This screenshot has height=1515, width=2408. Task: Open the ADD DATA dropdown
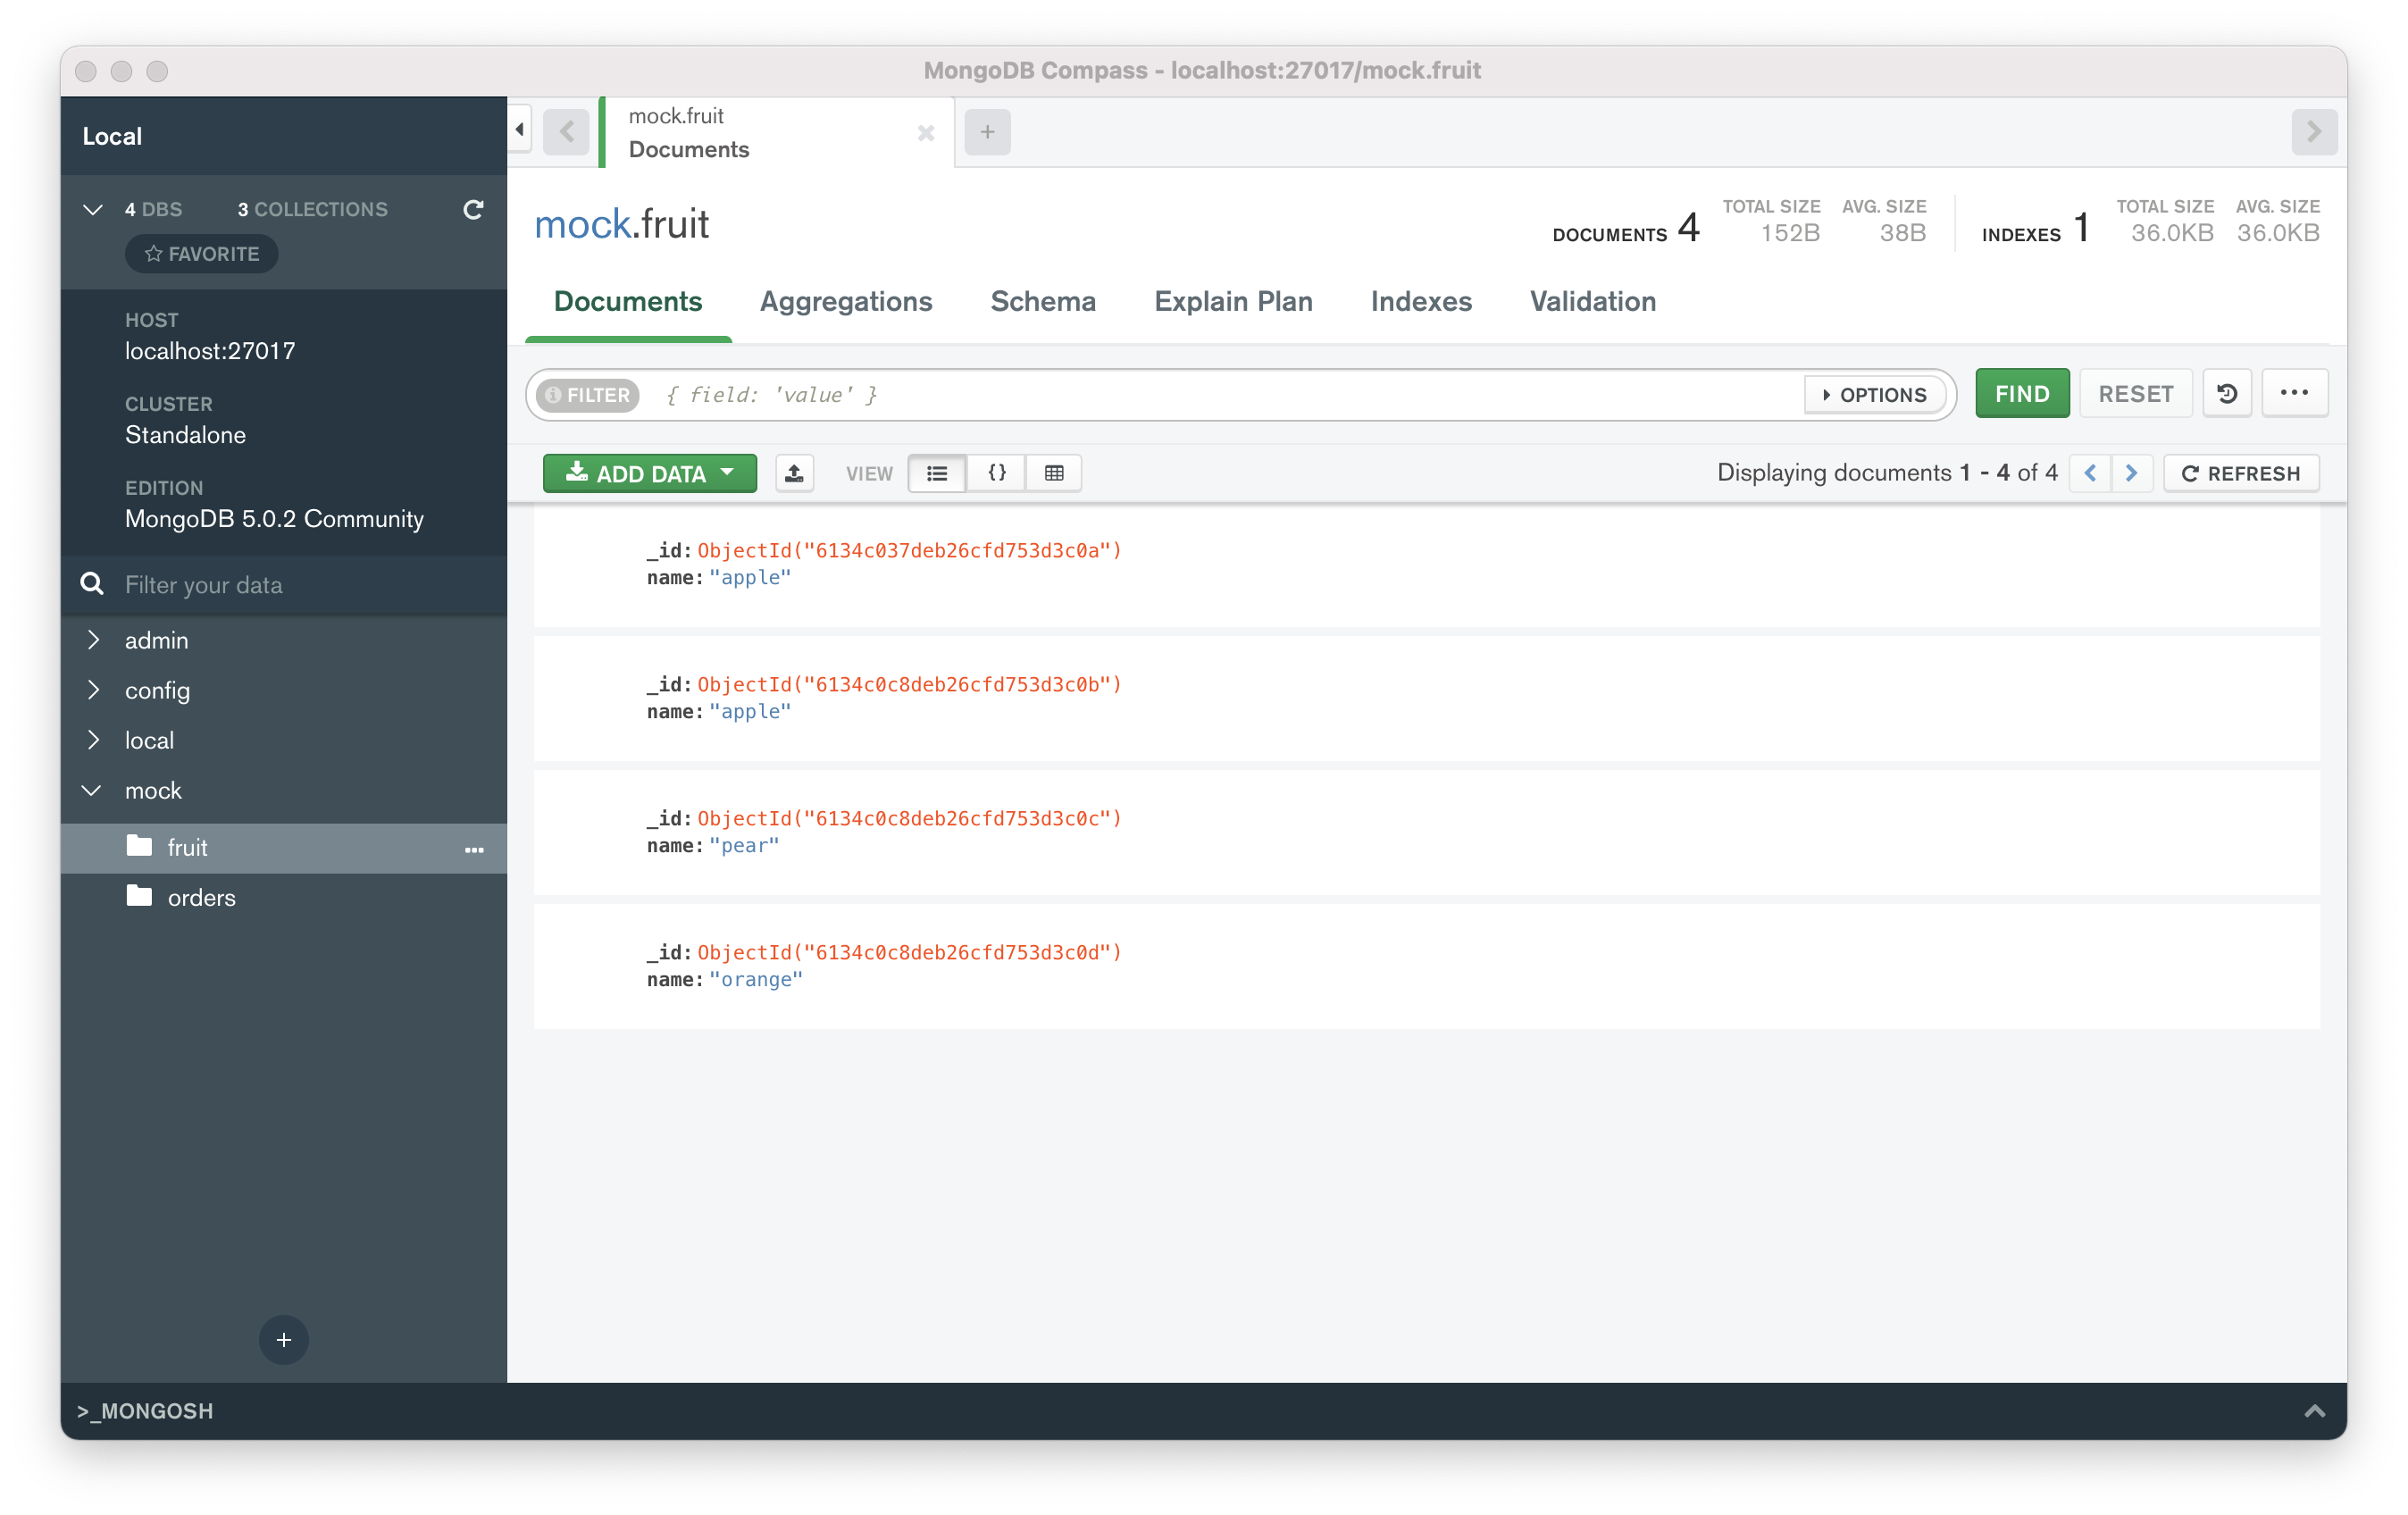click(x=650, y=473)
